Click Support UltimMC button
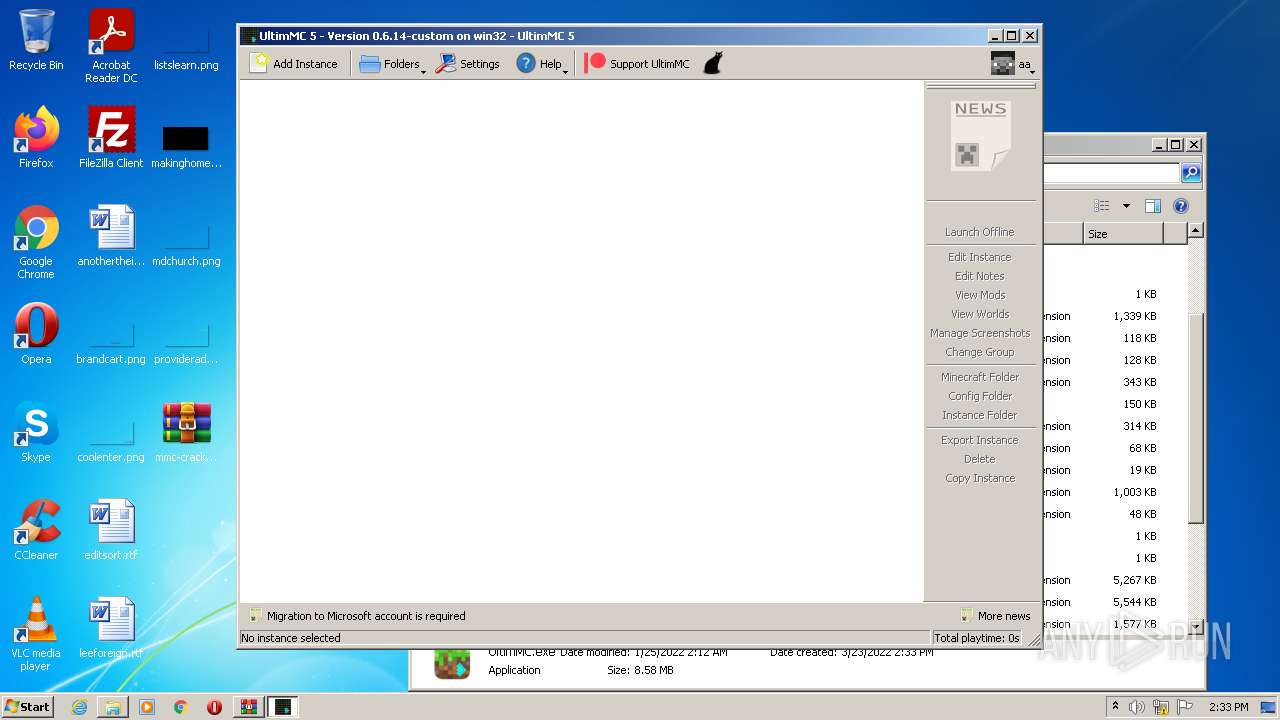The image size is (1280, 720). pyautogui.click(x=638, y=64)
